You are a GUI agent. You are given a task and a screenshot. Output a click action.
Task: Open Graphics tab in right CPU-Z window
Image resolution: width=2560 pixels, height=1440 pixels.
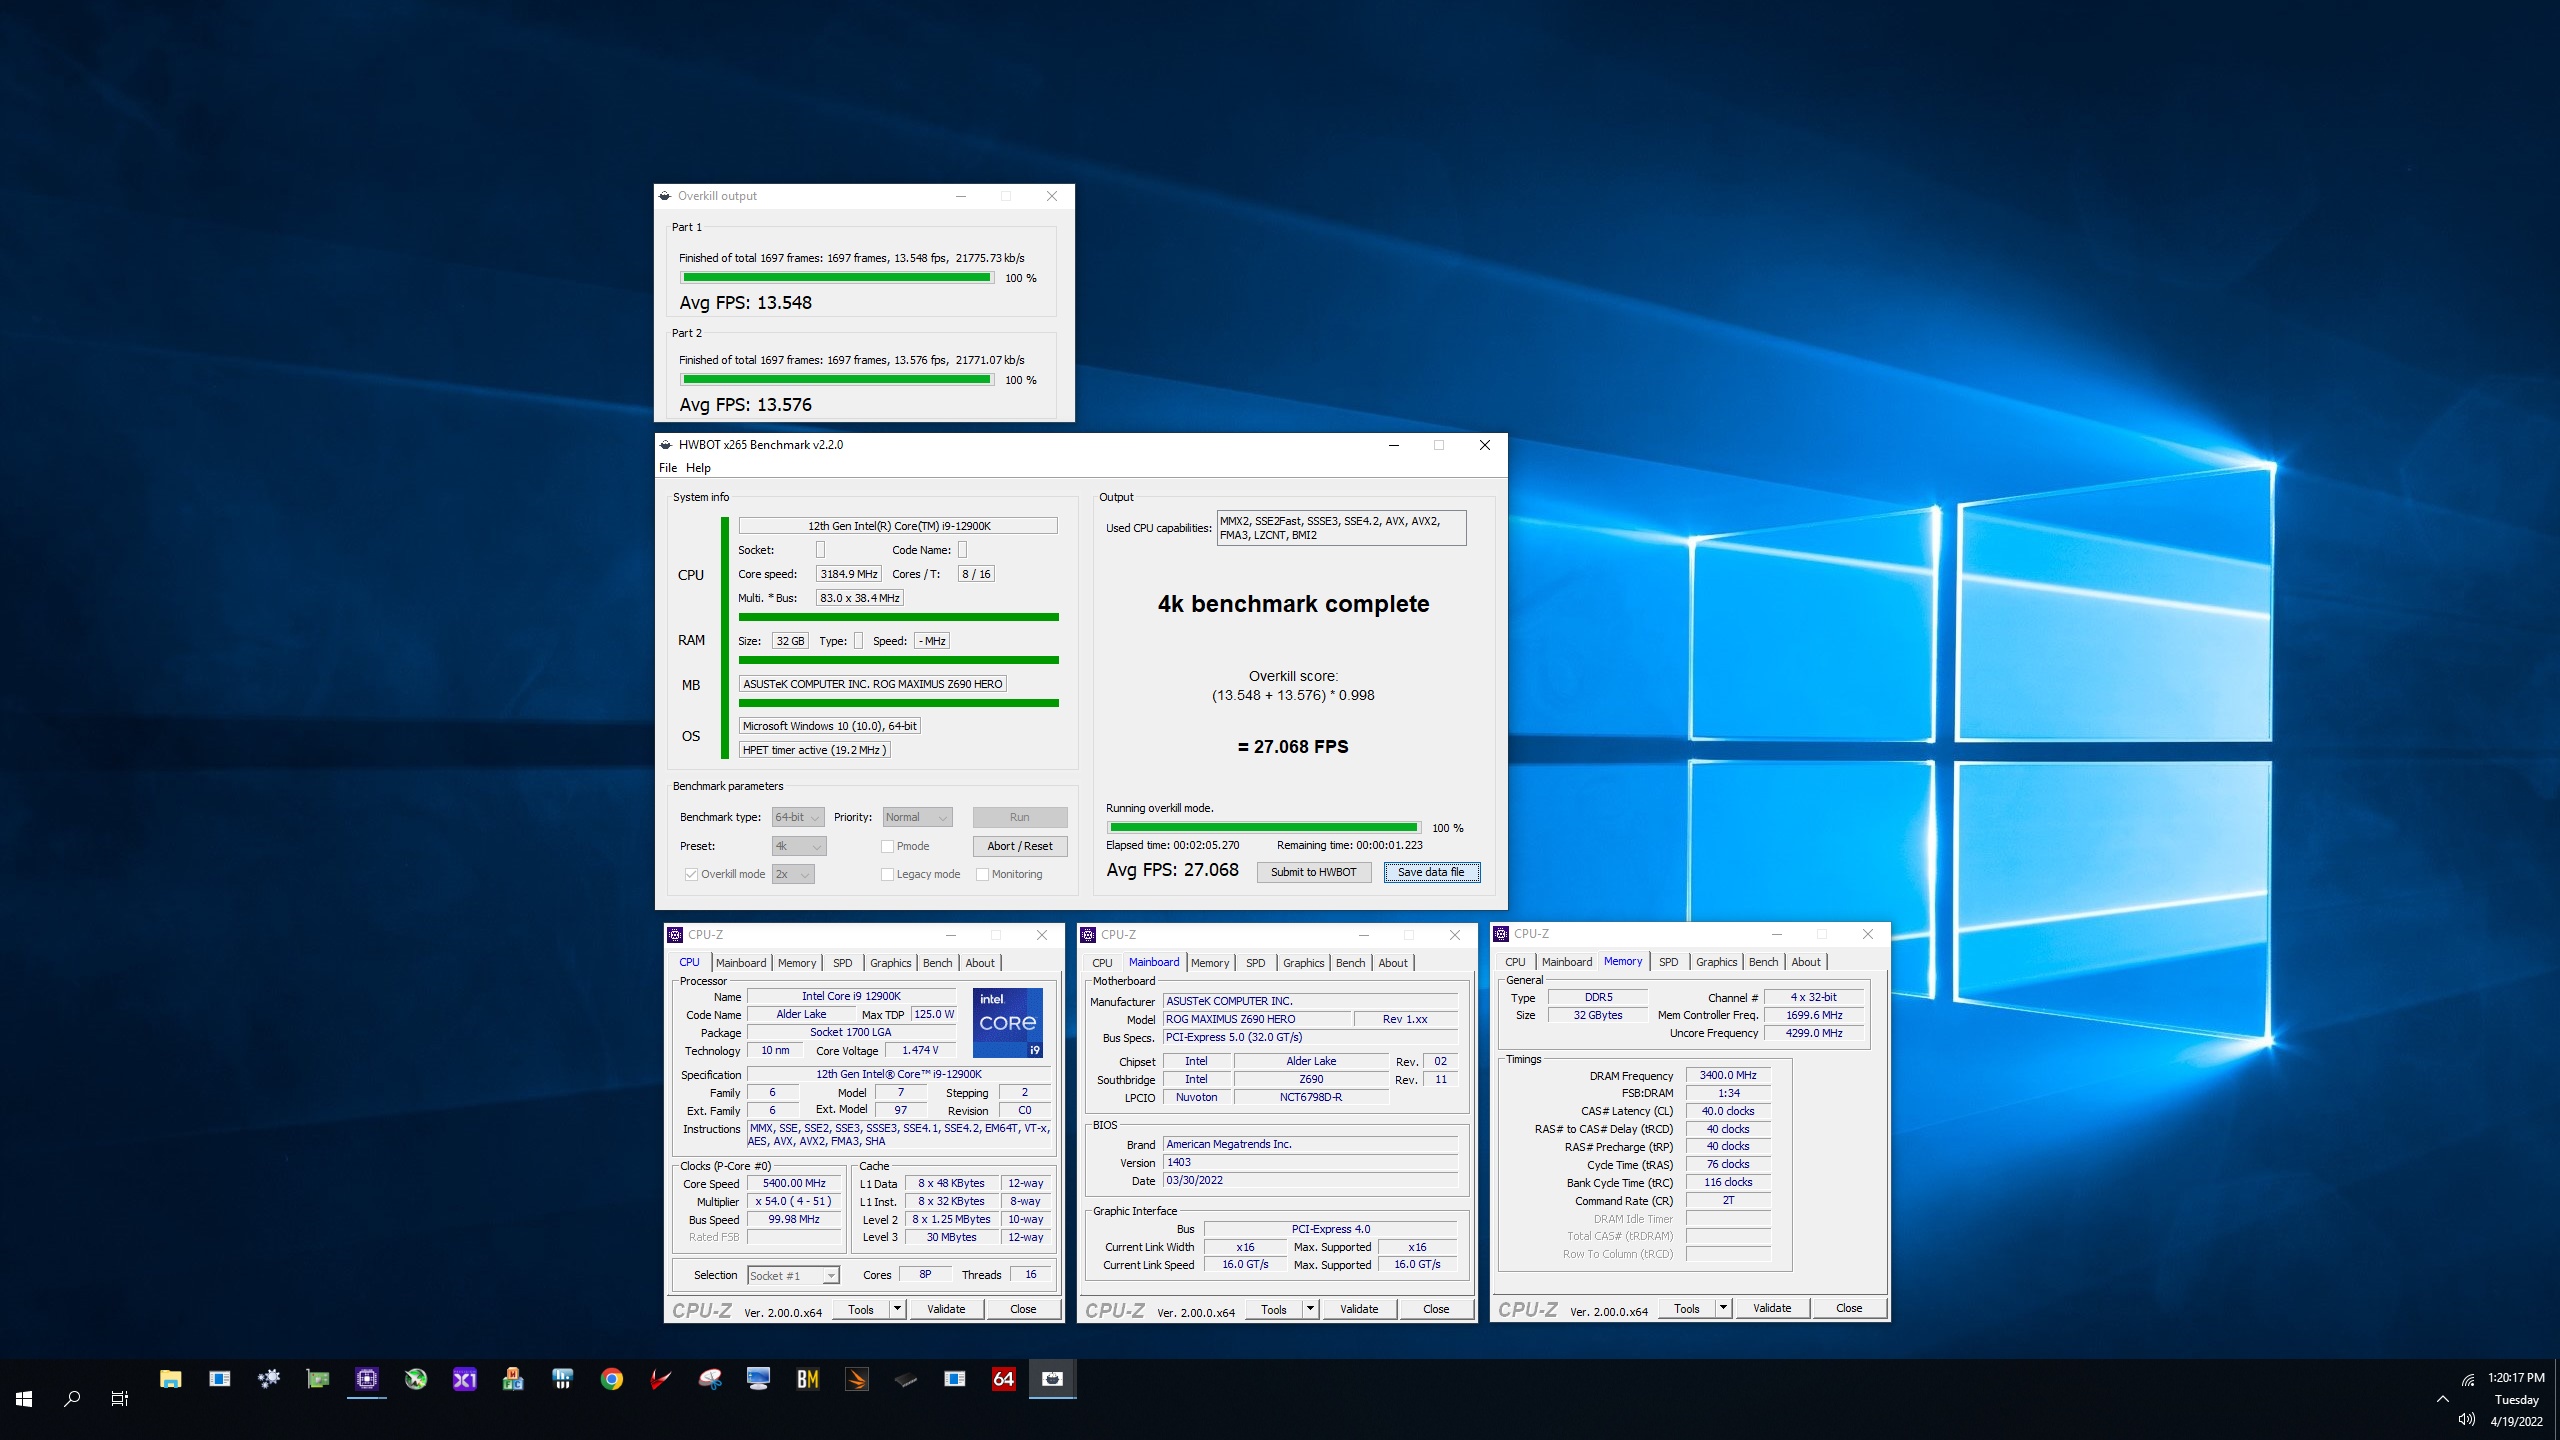tap(1716, 962)
